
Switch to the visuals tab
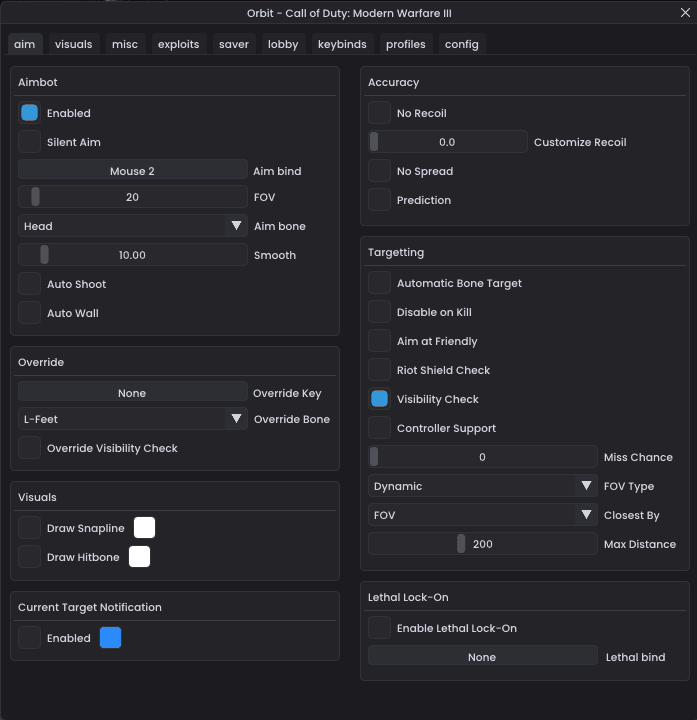click(73, 44)
